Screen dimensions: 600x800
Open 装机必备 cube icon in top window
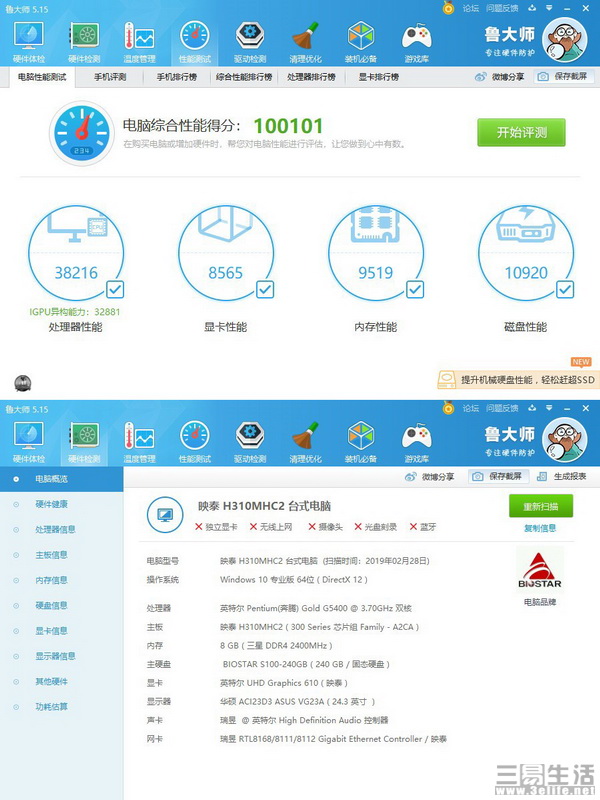tap(361, 36)
